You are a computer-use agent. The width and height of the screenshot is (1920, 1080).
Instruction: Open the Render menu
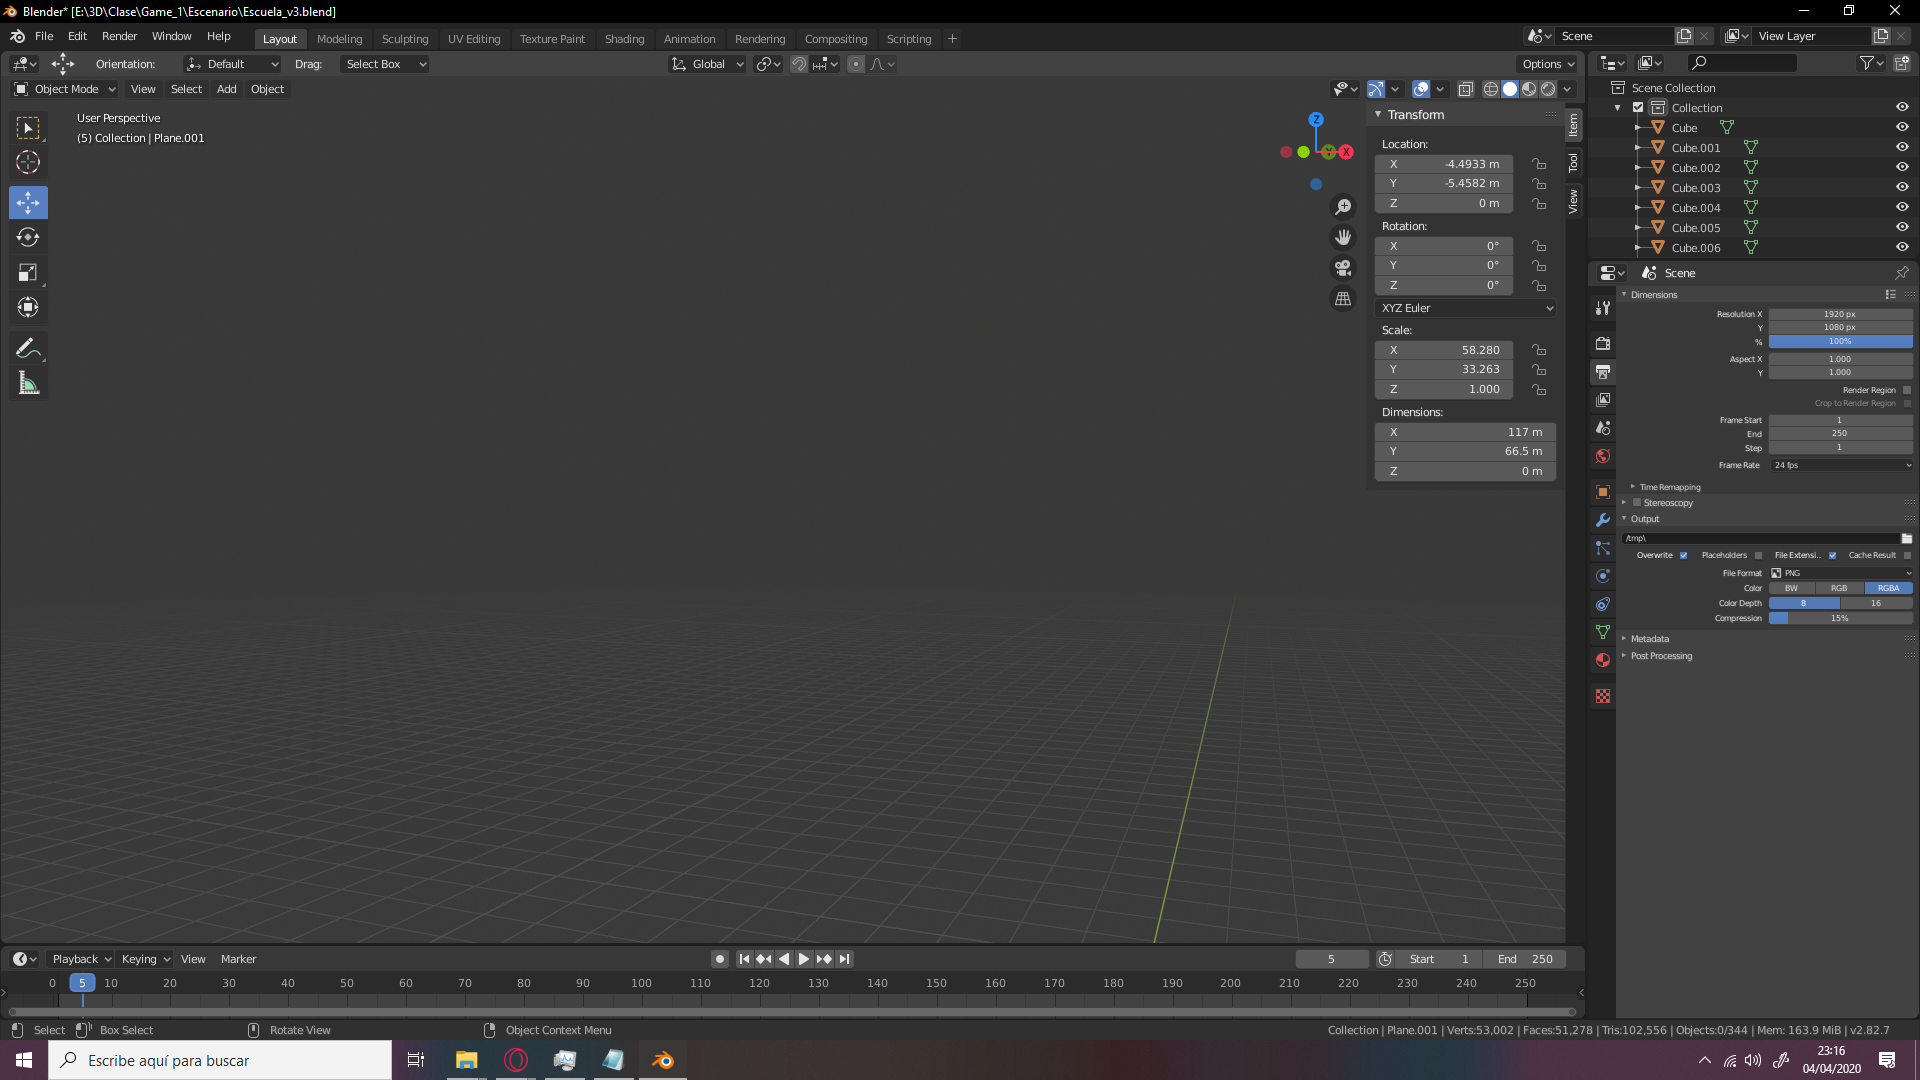[x=119, y=36]
